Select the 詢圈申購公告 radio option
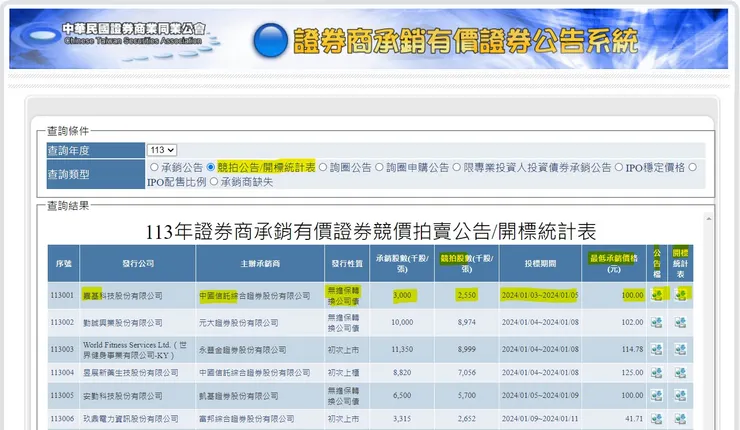The image size is (740, 430). [379, 167]
